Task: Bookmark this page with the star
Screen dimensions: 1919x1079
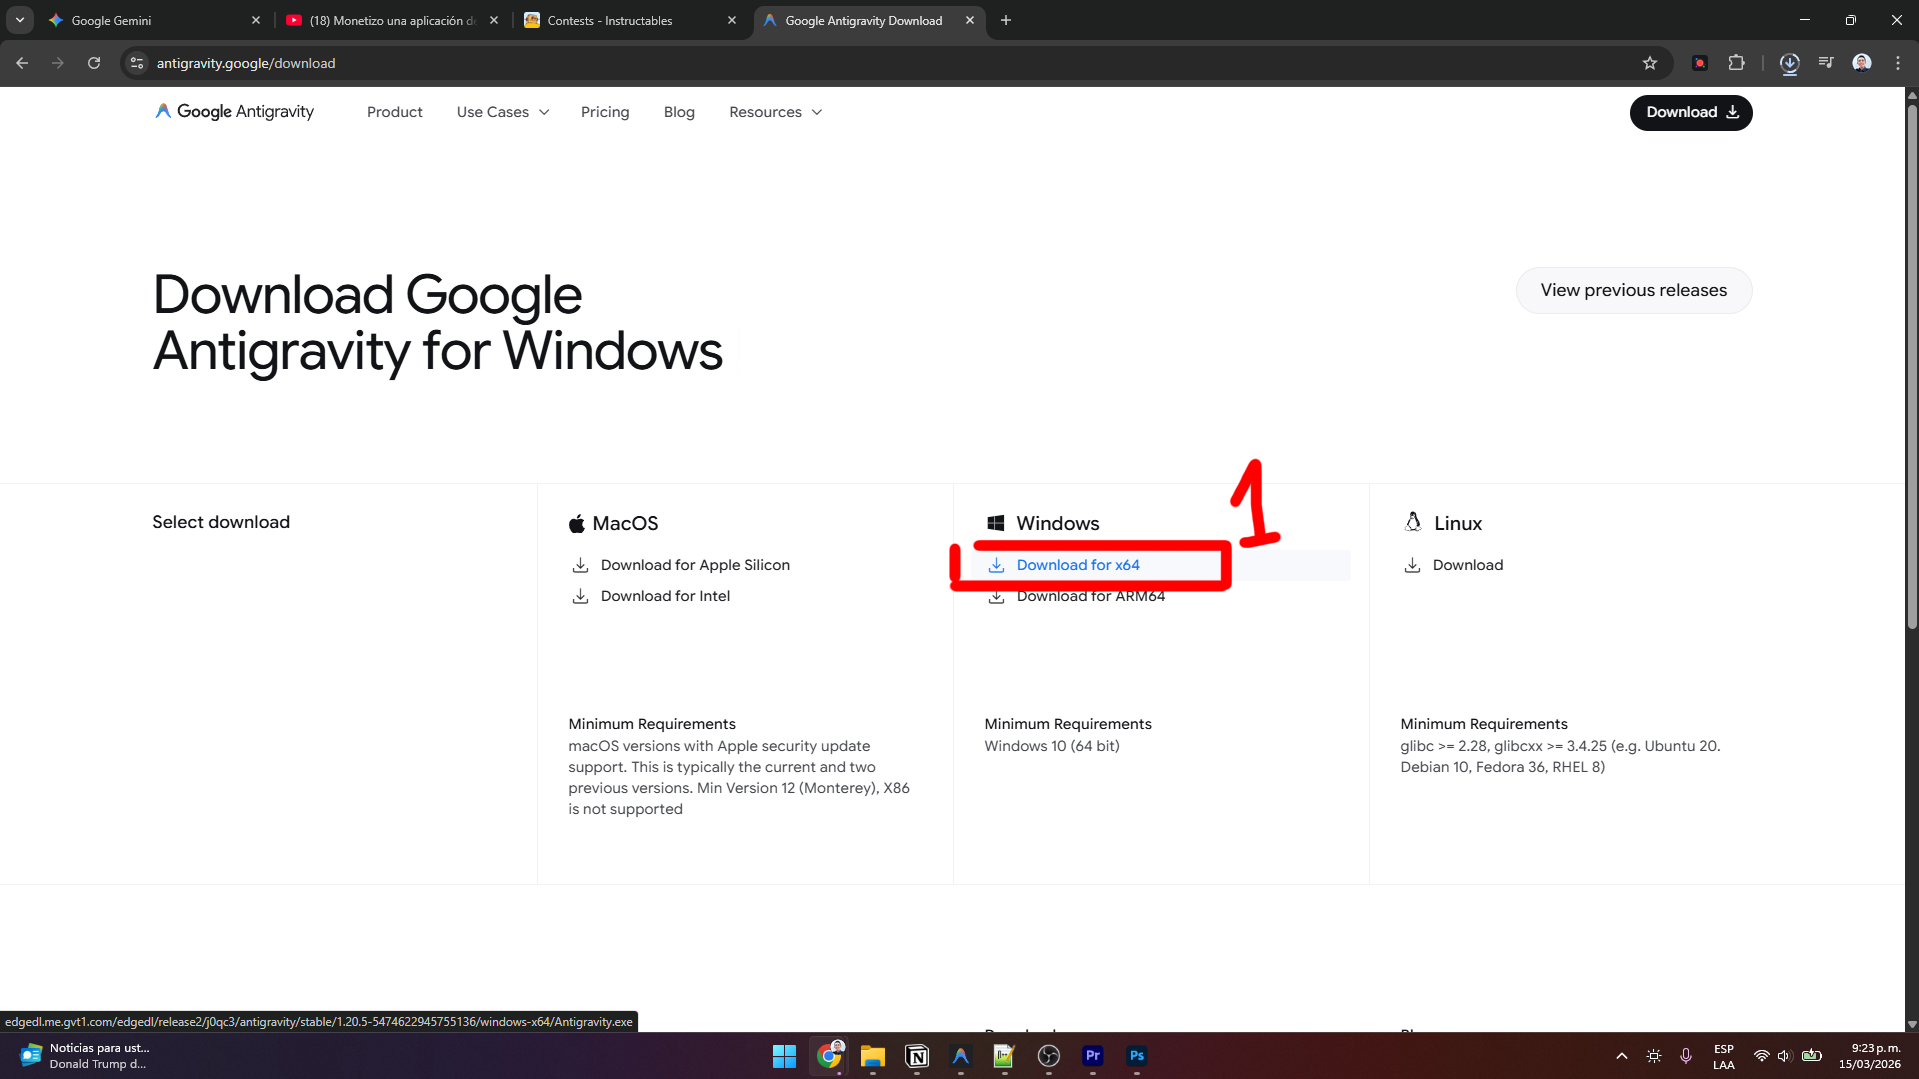Action: (1650, 63)
